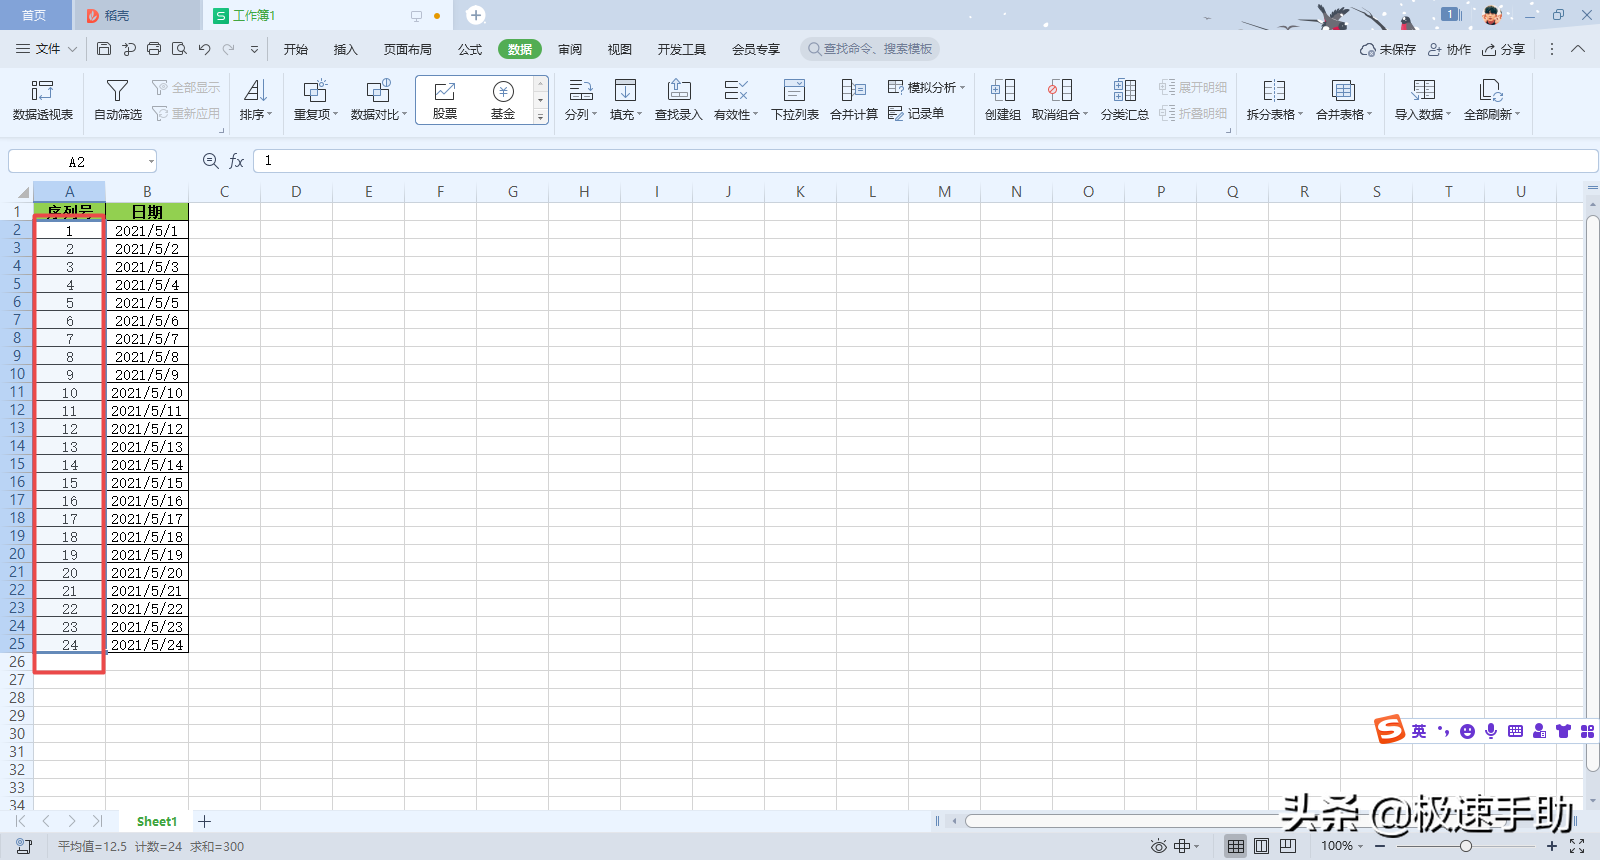Open the 页面布局 Page Layout tab
The image size is (1600, 860).
(408, 49)
